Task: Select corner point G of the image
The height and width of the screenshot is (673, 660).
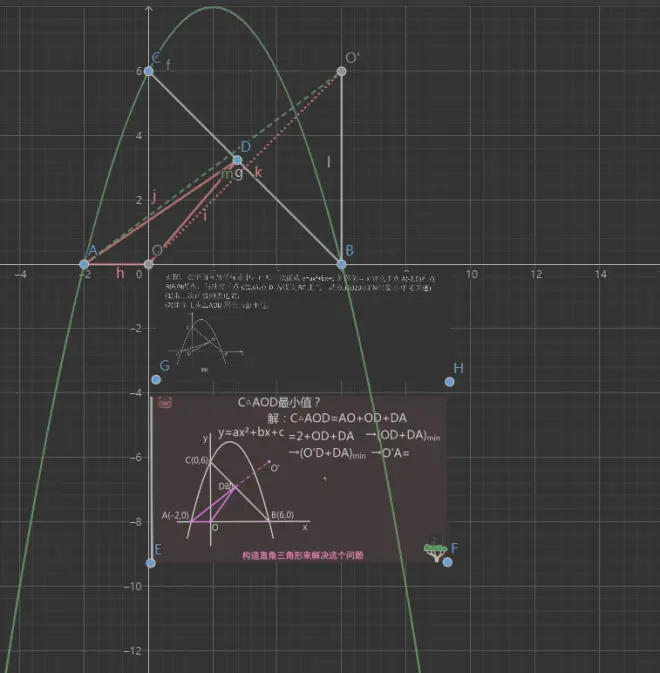Action: (156, 379)
